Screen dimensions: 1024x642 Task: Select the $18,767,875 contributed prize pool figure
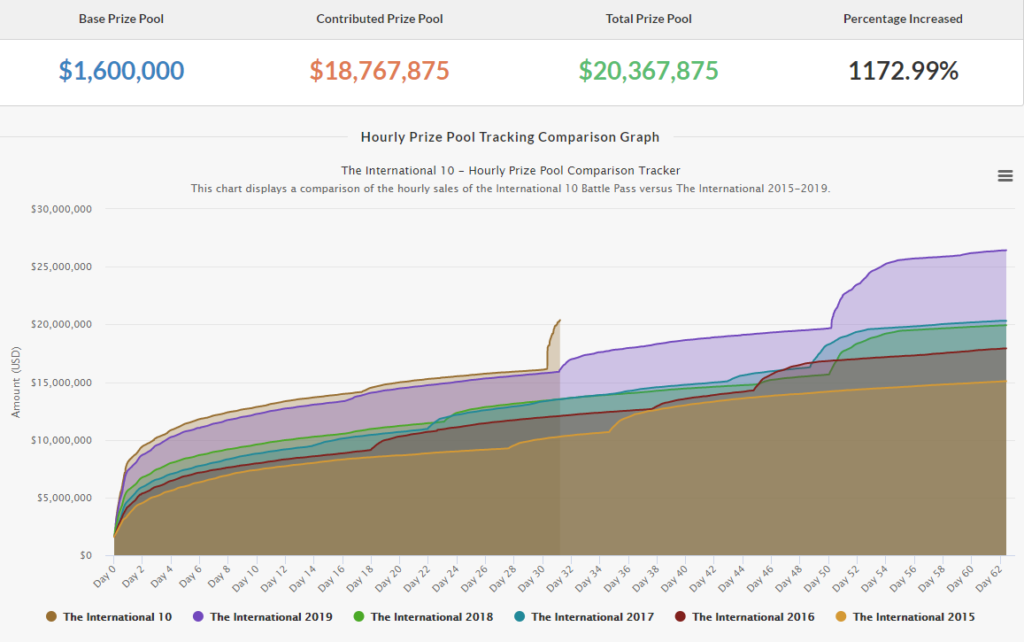tap(379, 71)
